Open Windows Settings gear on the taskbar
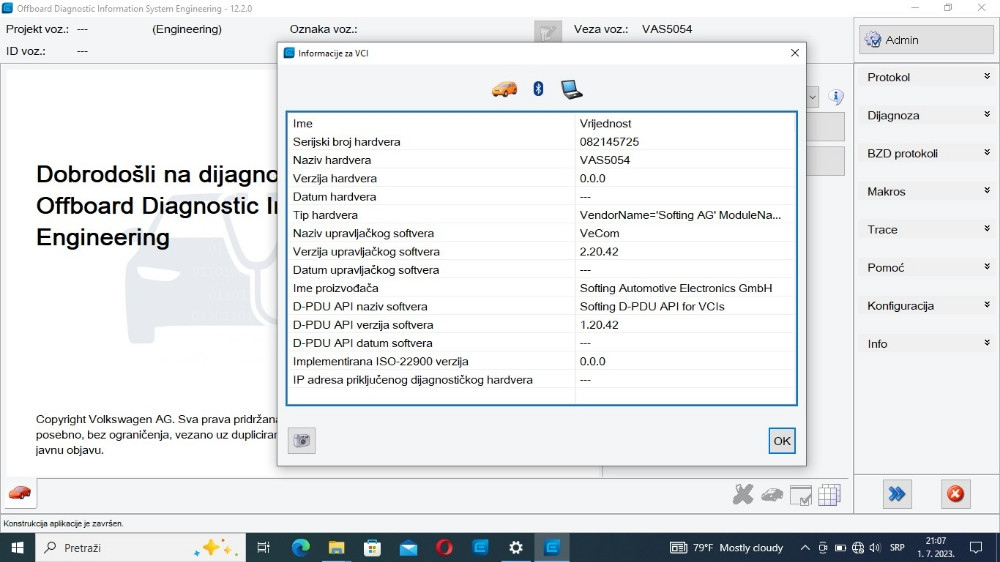 click(516, 547)
